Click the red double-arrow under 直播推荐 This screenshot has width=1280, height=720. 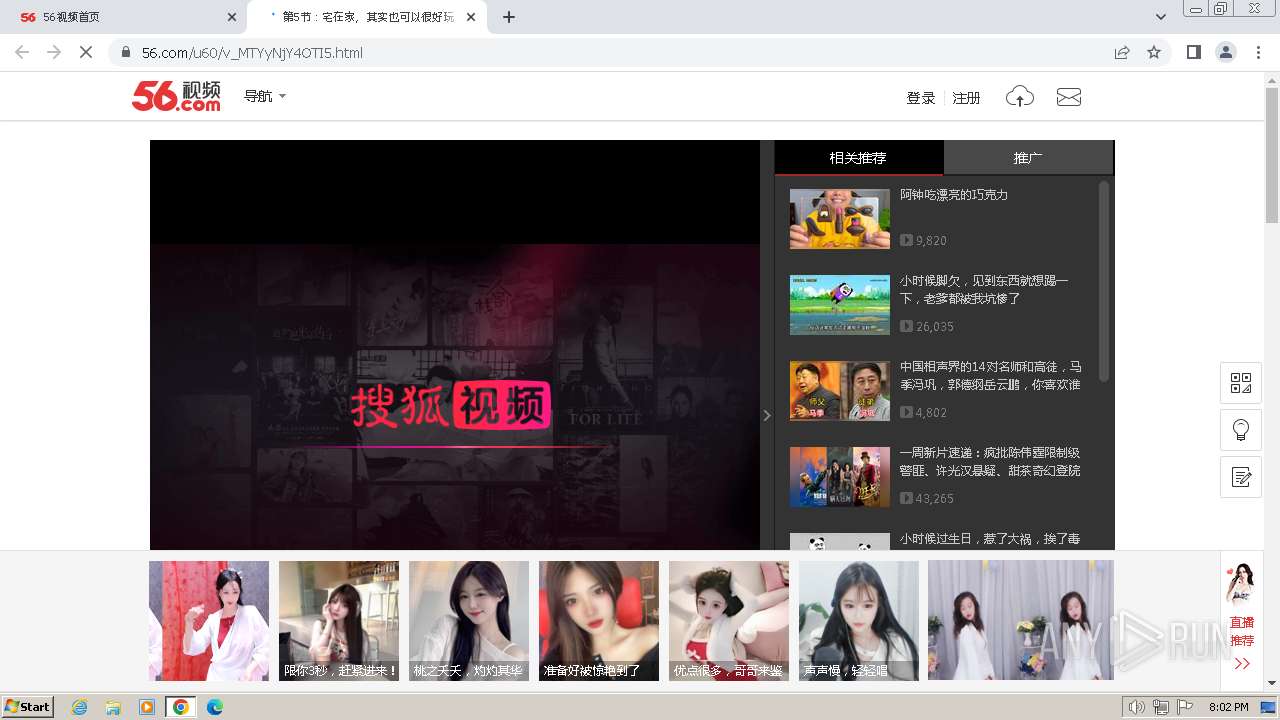pos(1242,664)
